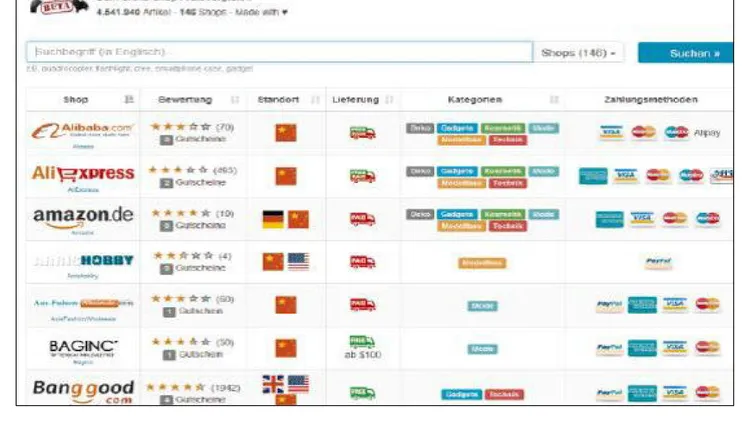Click delivery truck icon in AliExpress row

click(363, 176)
